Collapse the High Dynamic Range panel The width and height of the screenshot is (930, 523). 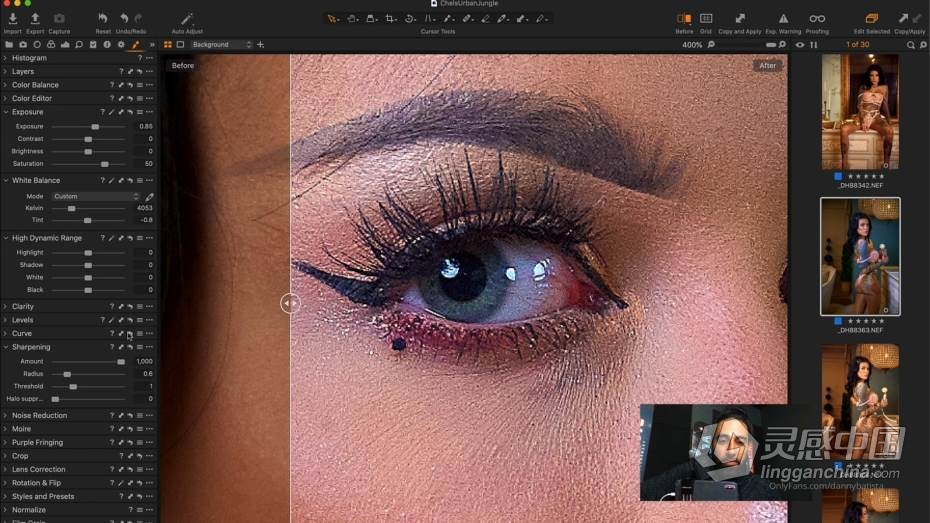(5, 238)
